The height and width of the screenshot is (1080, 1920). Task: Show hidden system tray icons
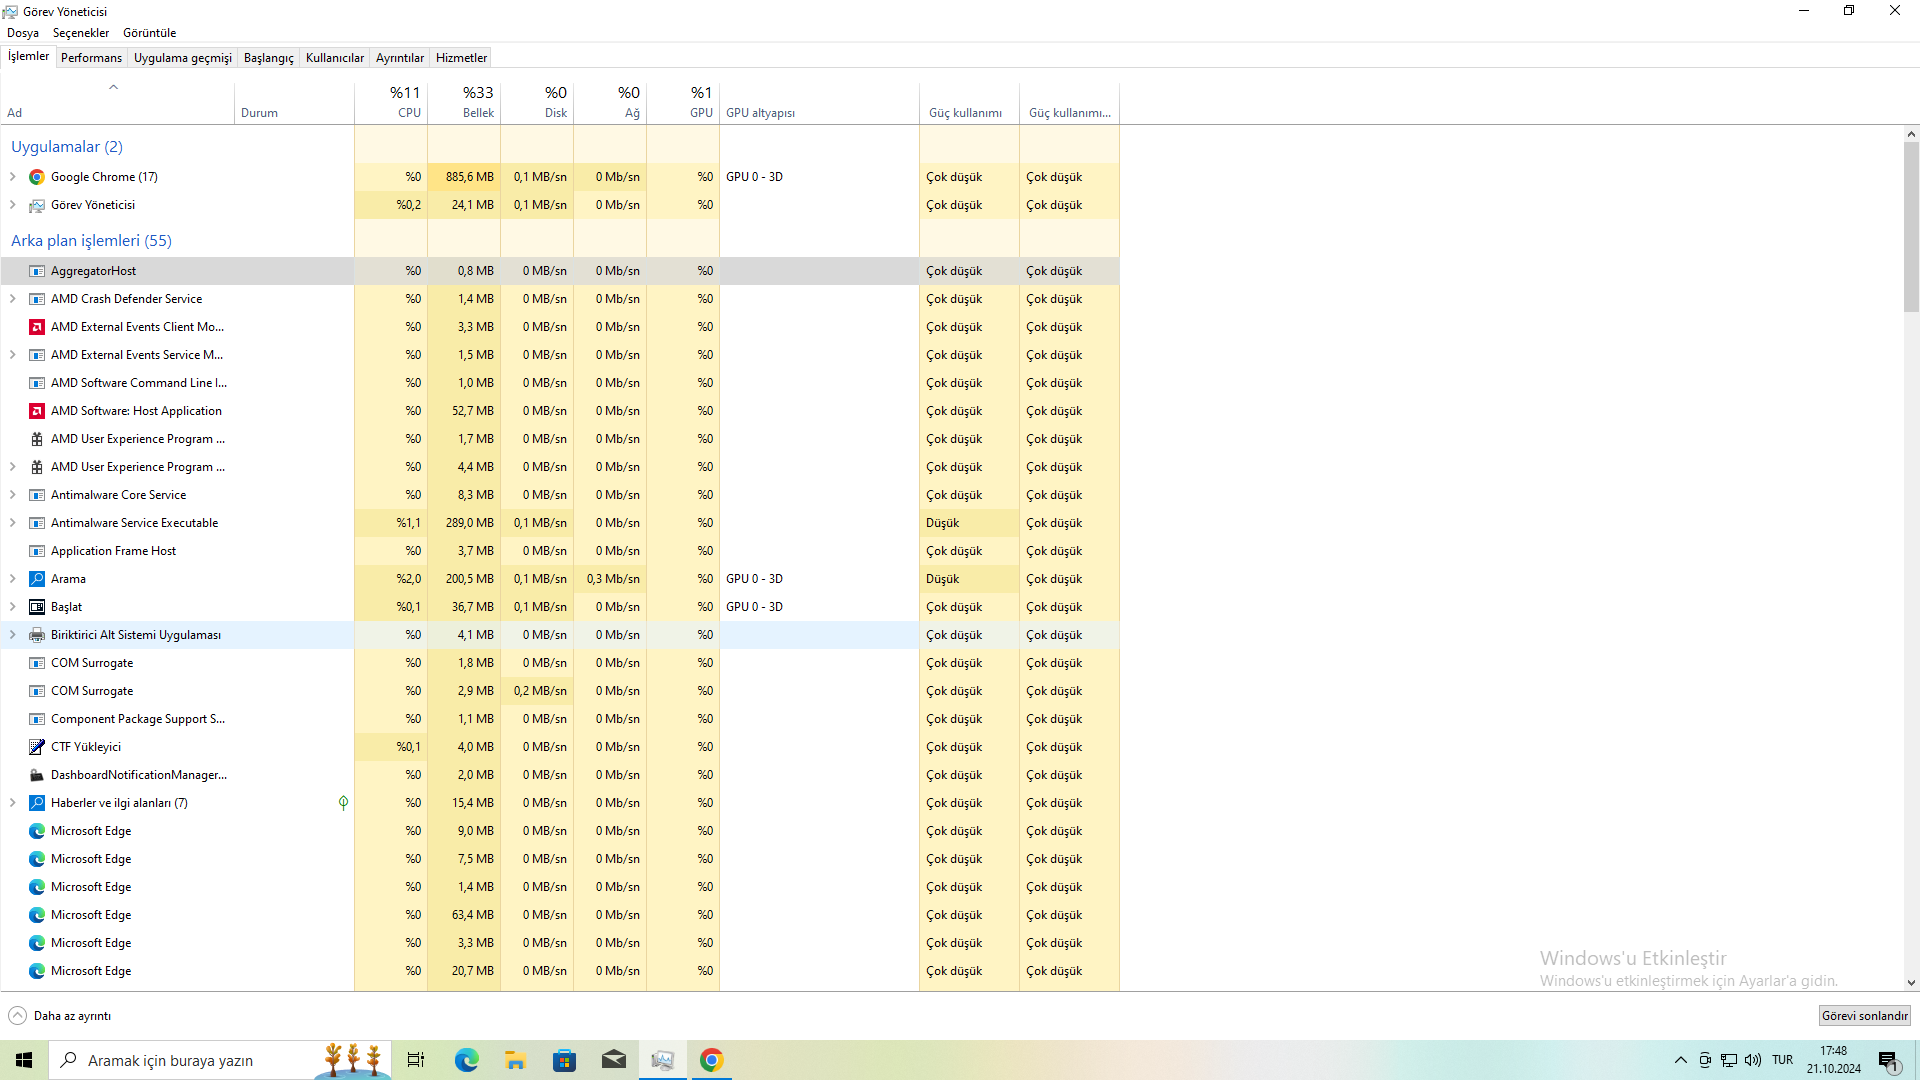(1680, 1060)
